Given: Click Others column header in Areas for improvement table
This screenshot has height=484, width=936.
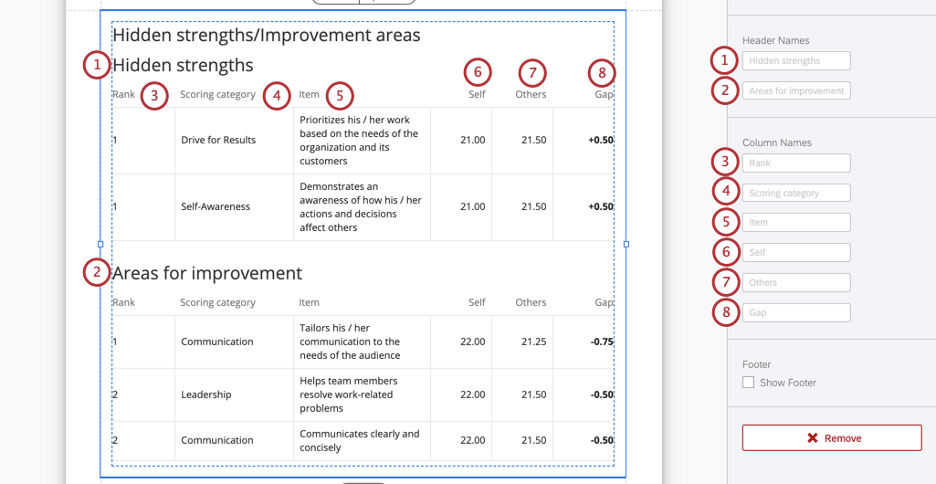Looking at the screenshot, I should [x=531, y=303].
